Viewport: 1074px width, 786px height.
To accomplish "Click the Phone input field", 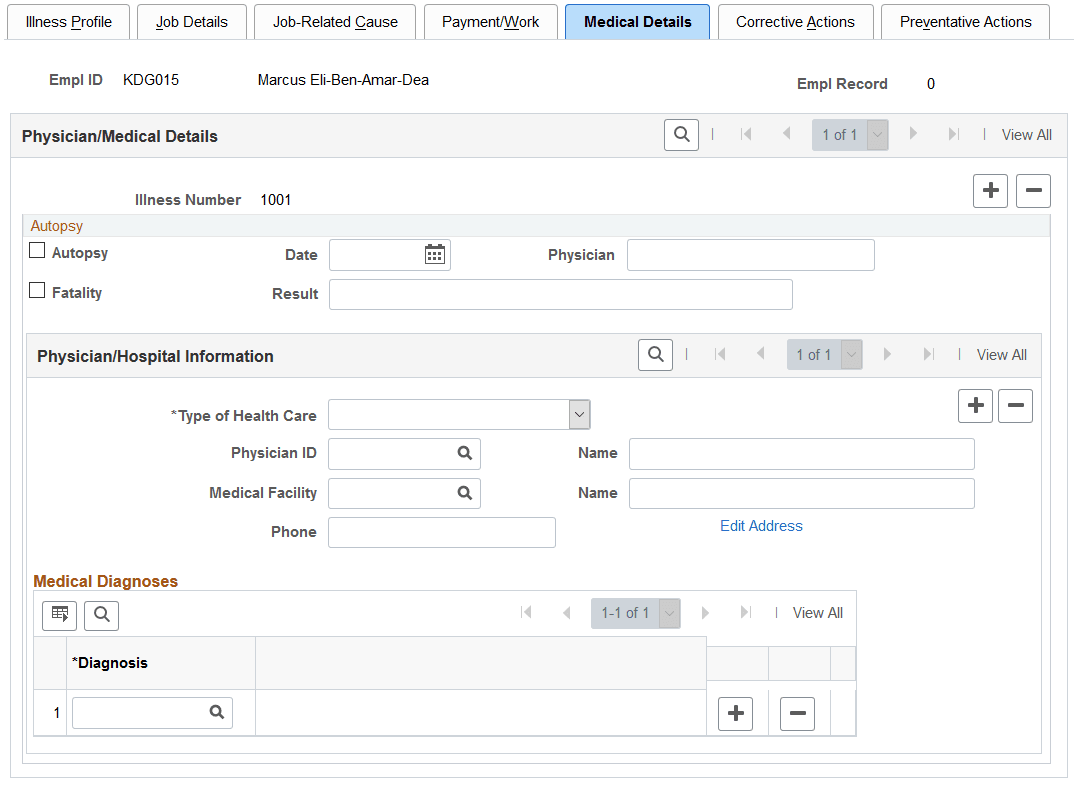I will tap(442, 533).
